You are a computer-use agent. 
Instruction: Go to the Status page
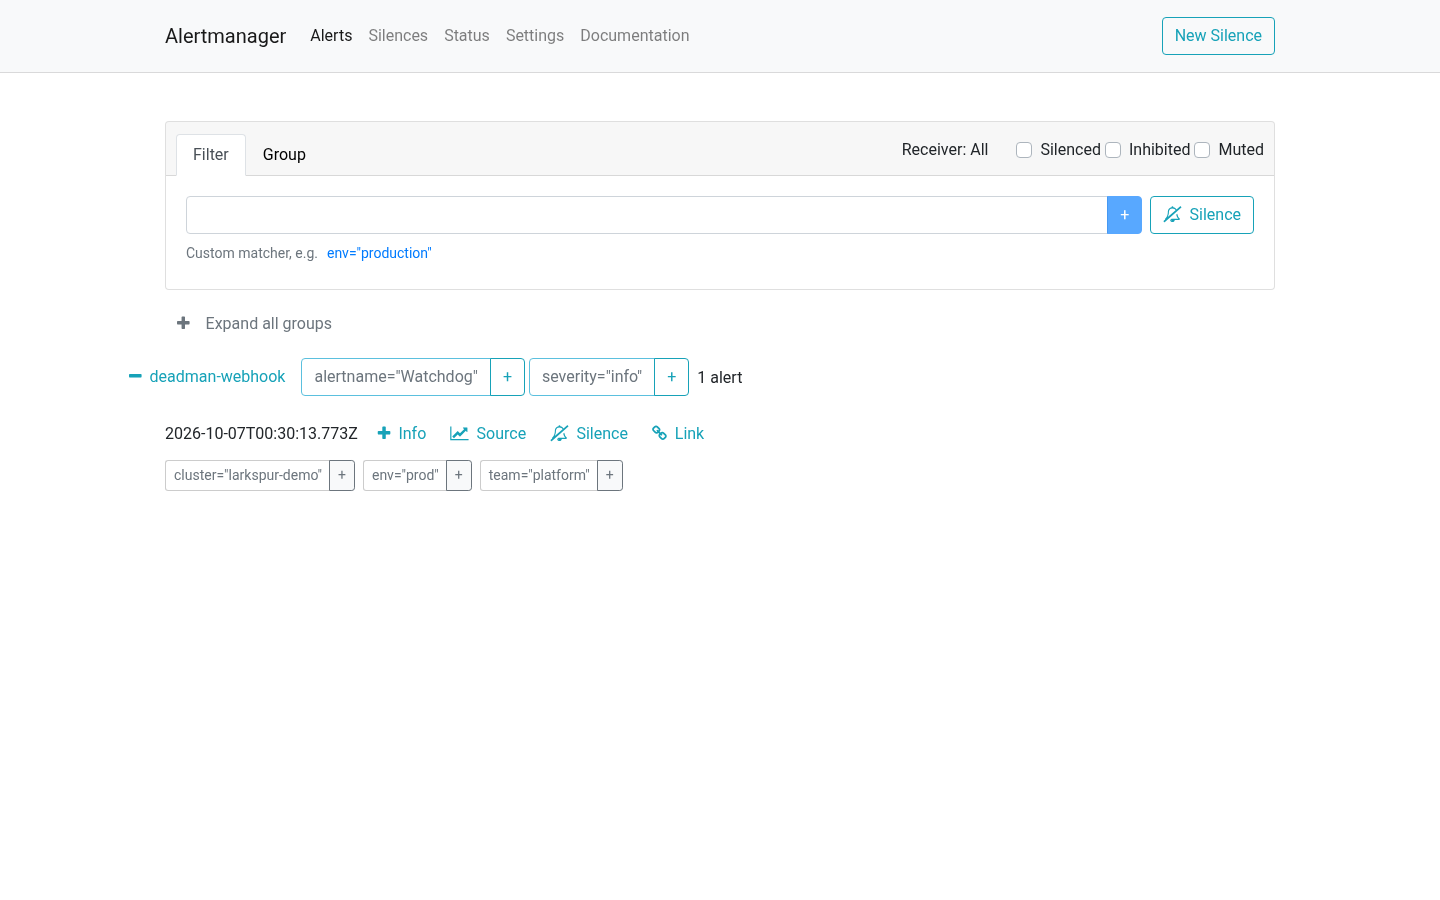[467, 36]
